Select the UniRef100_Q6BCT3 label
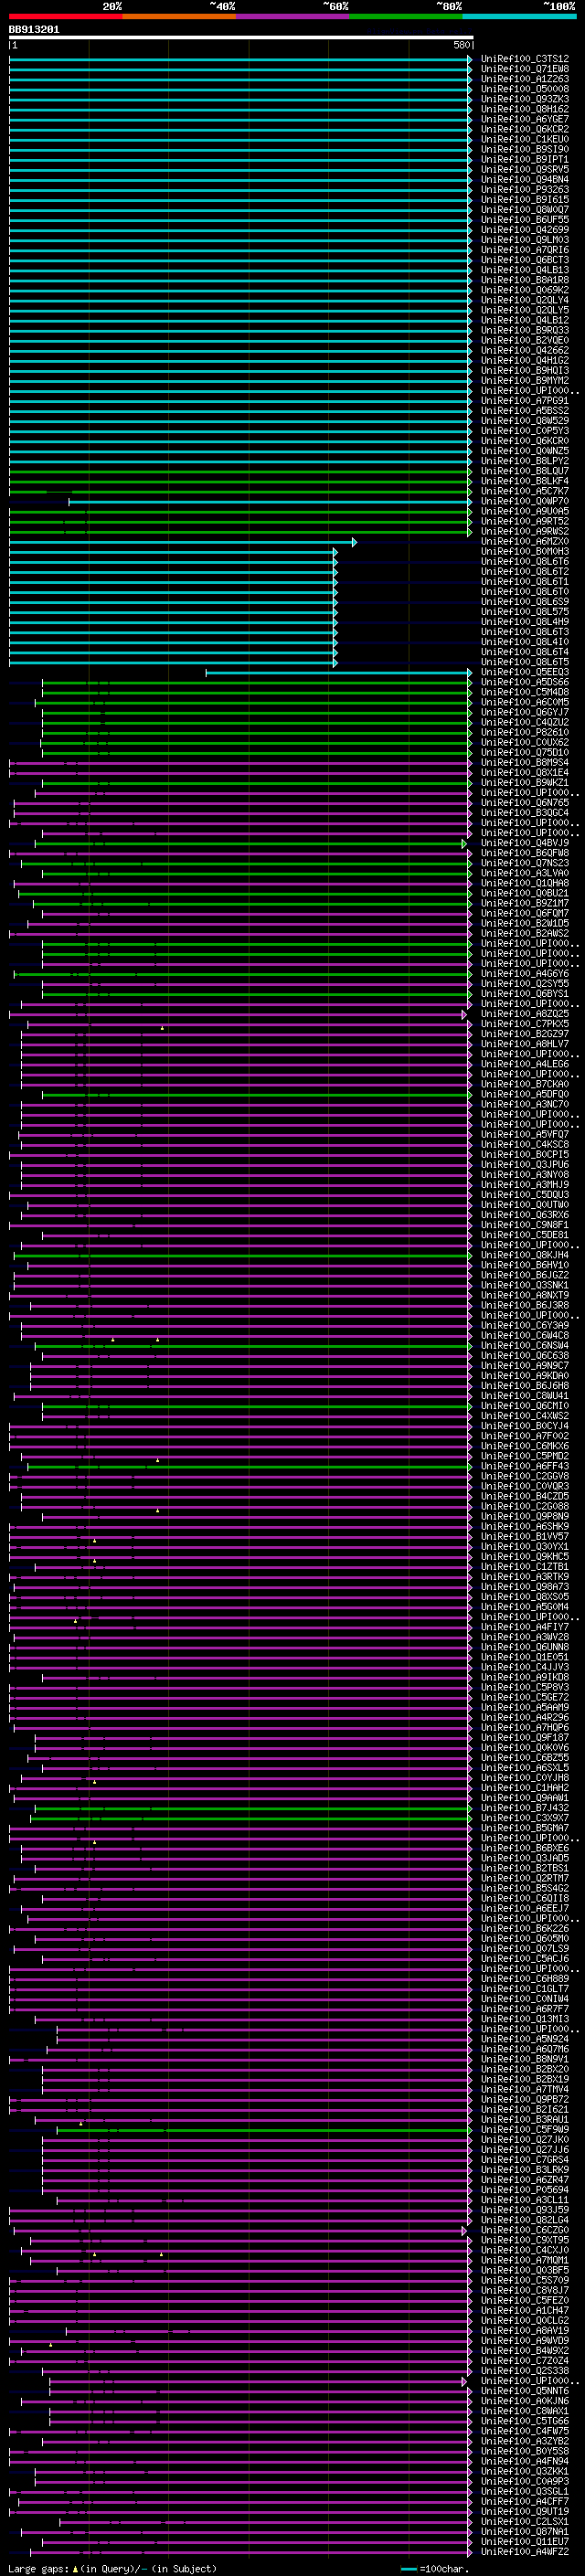Screen dimensions: 585x2576 point(525,260)
